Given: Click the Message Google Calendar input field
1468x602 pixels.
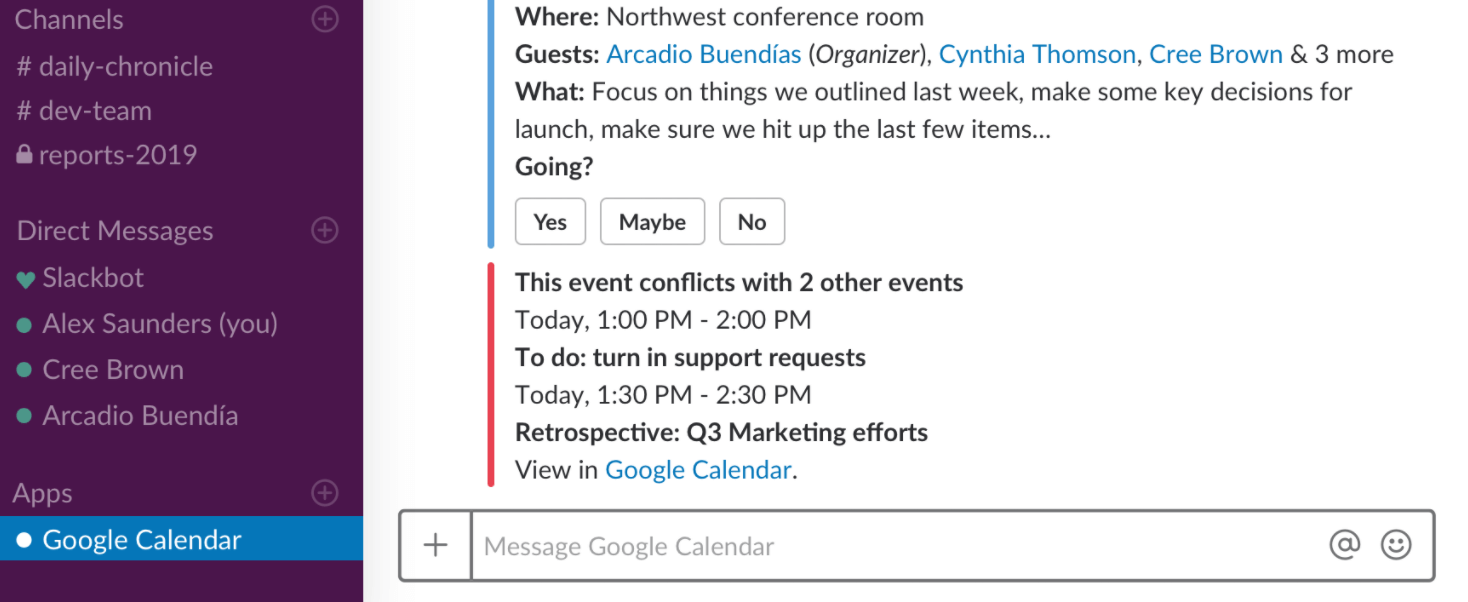Looking at the screenshot, I should point(900,545).
